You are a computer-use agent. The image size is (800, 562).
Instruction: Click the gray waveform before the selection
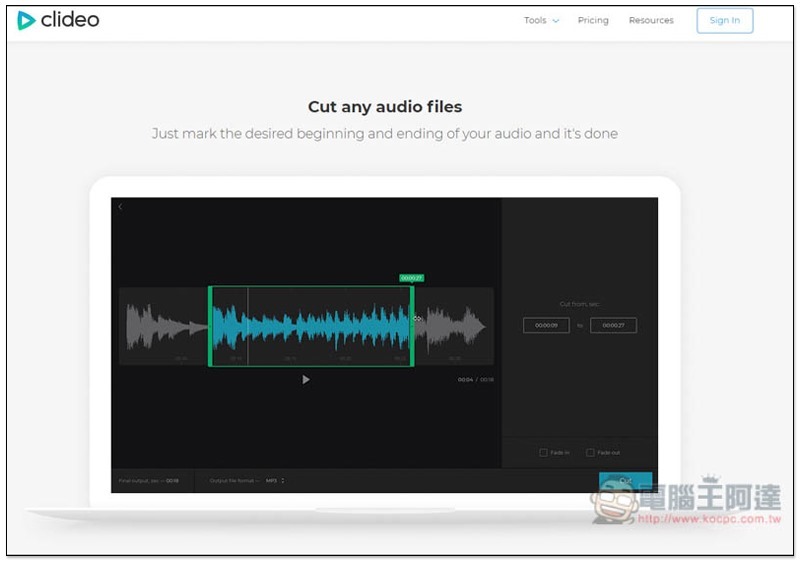click(x=166, y=326)
